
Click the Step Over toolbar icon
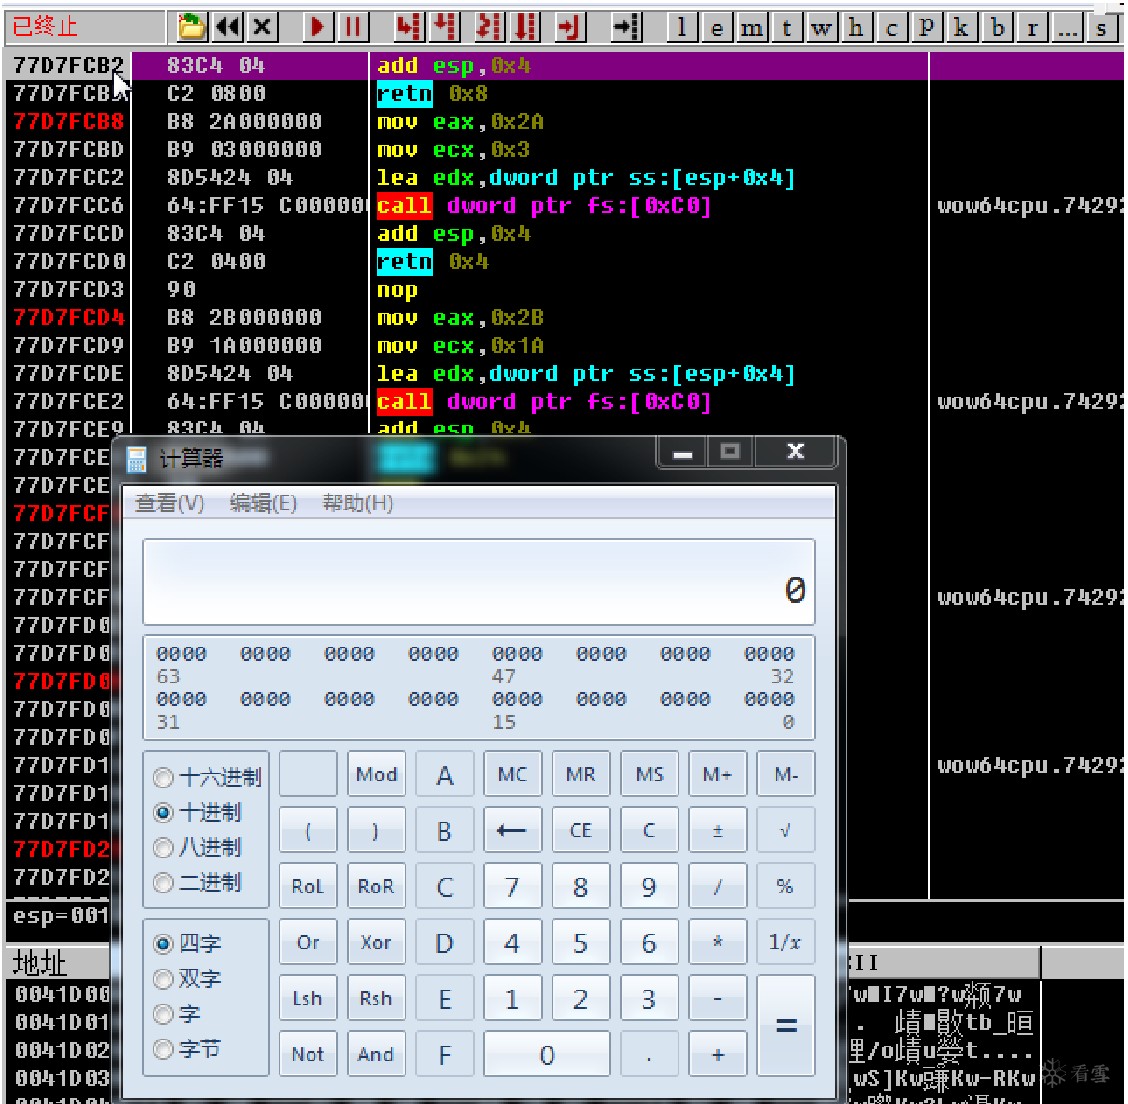445,27
